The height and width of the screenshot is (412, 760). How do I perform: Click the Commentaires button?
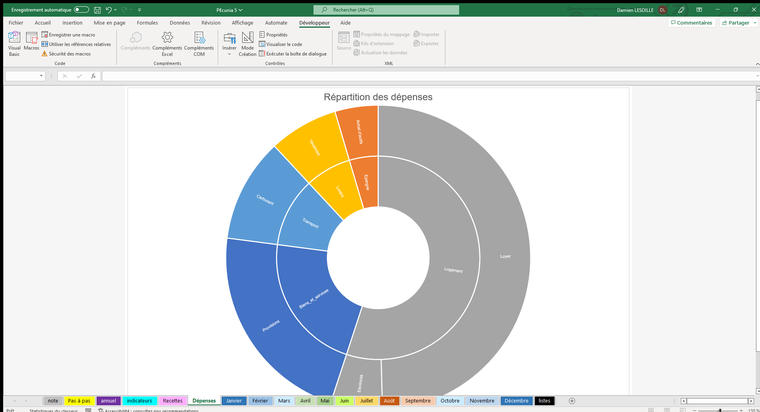coord(691,22)
